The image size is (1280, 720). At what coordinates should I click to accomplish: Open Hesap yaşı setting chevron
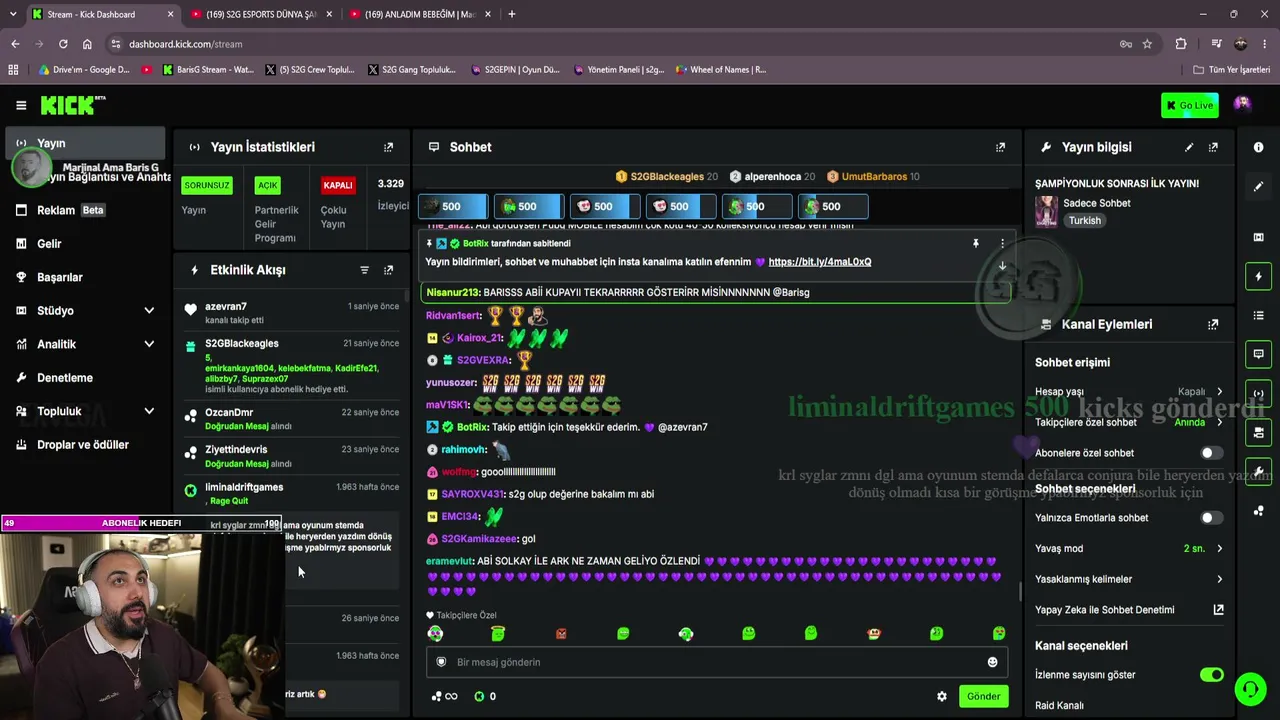pyautogui.click(x=1219, y=392)
